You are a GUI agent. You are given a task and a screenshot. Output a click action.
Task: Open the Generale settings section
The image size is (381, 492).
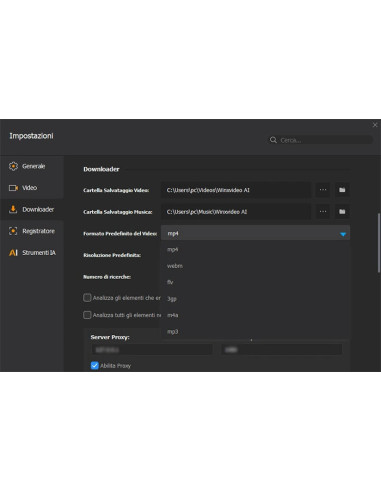point(32,166)
